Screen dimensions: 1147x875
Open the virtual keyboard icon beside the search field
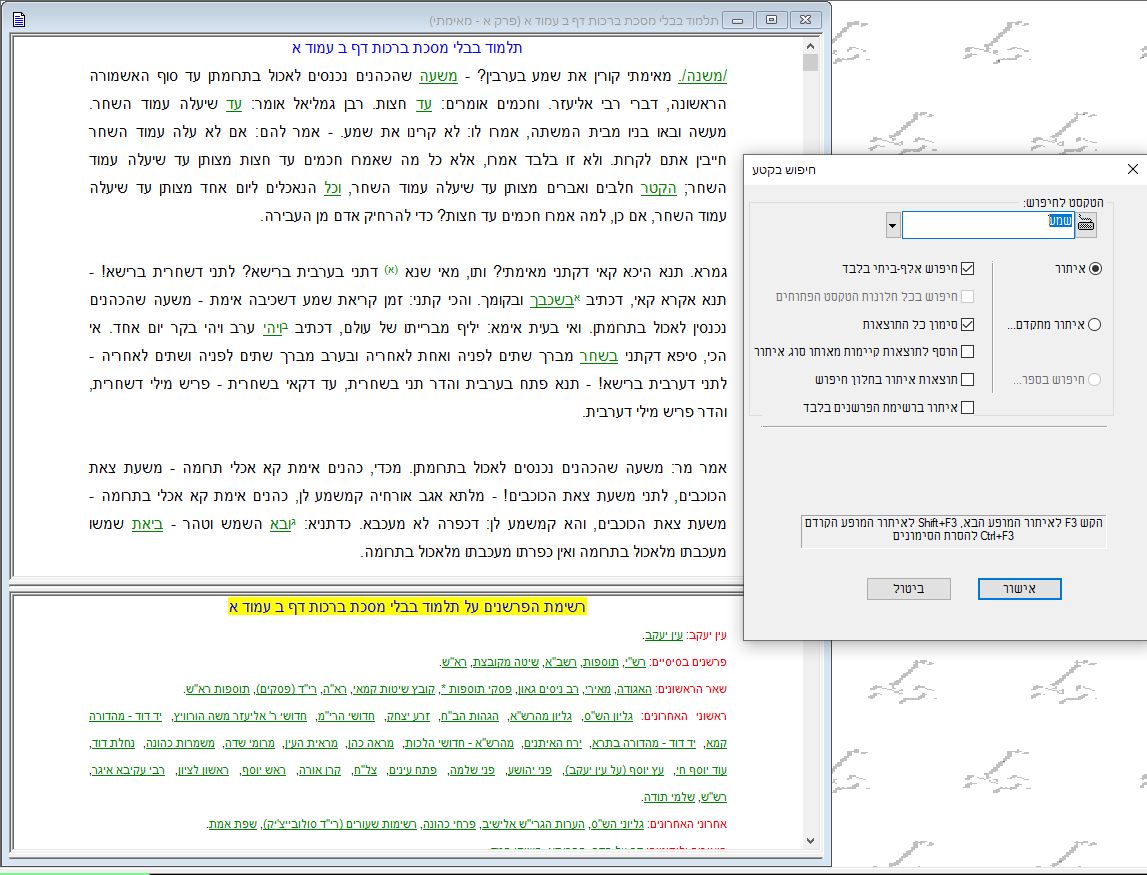coord(1086,224)
